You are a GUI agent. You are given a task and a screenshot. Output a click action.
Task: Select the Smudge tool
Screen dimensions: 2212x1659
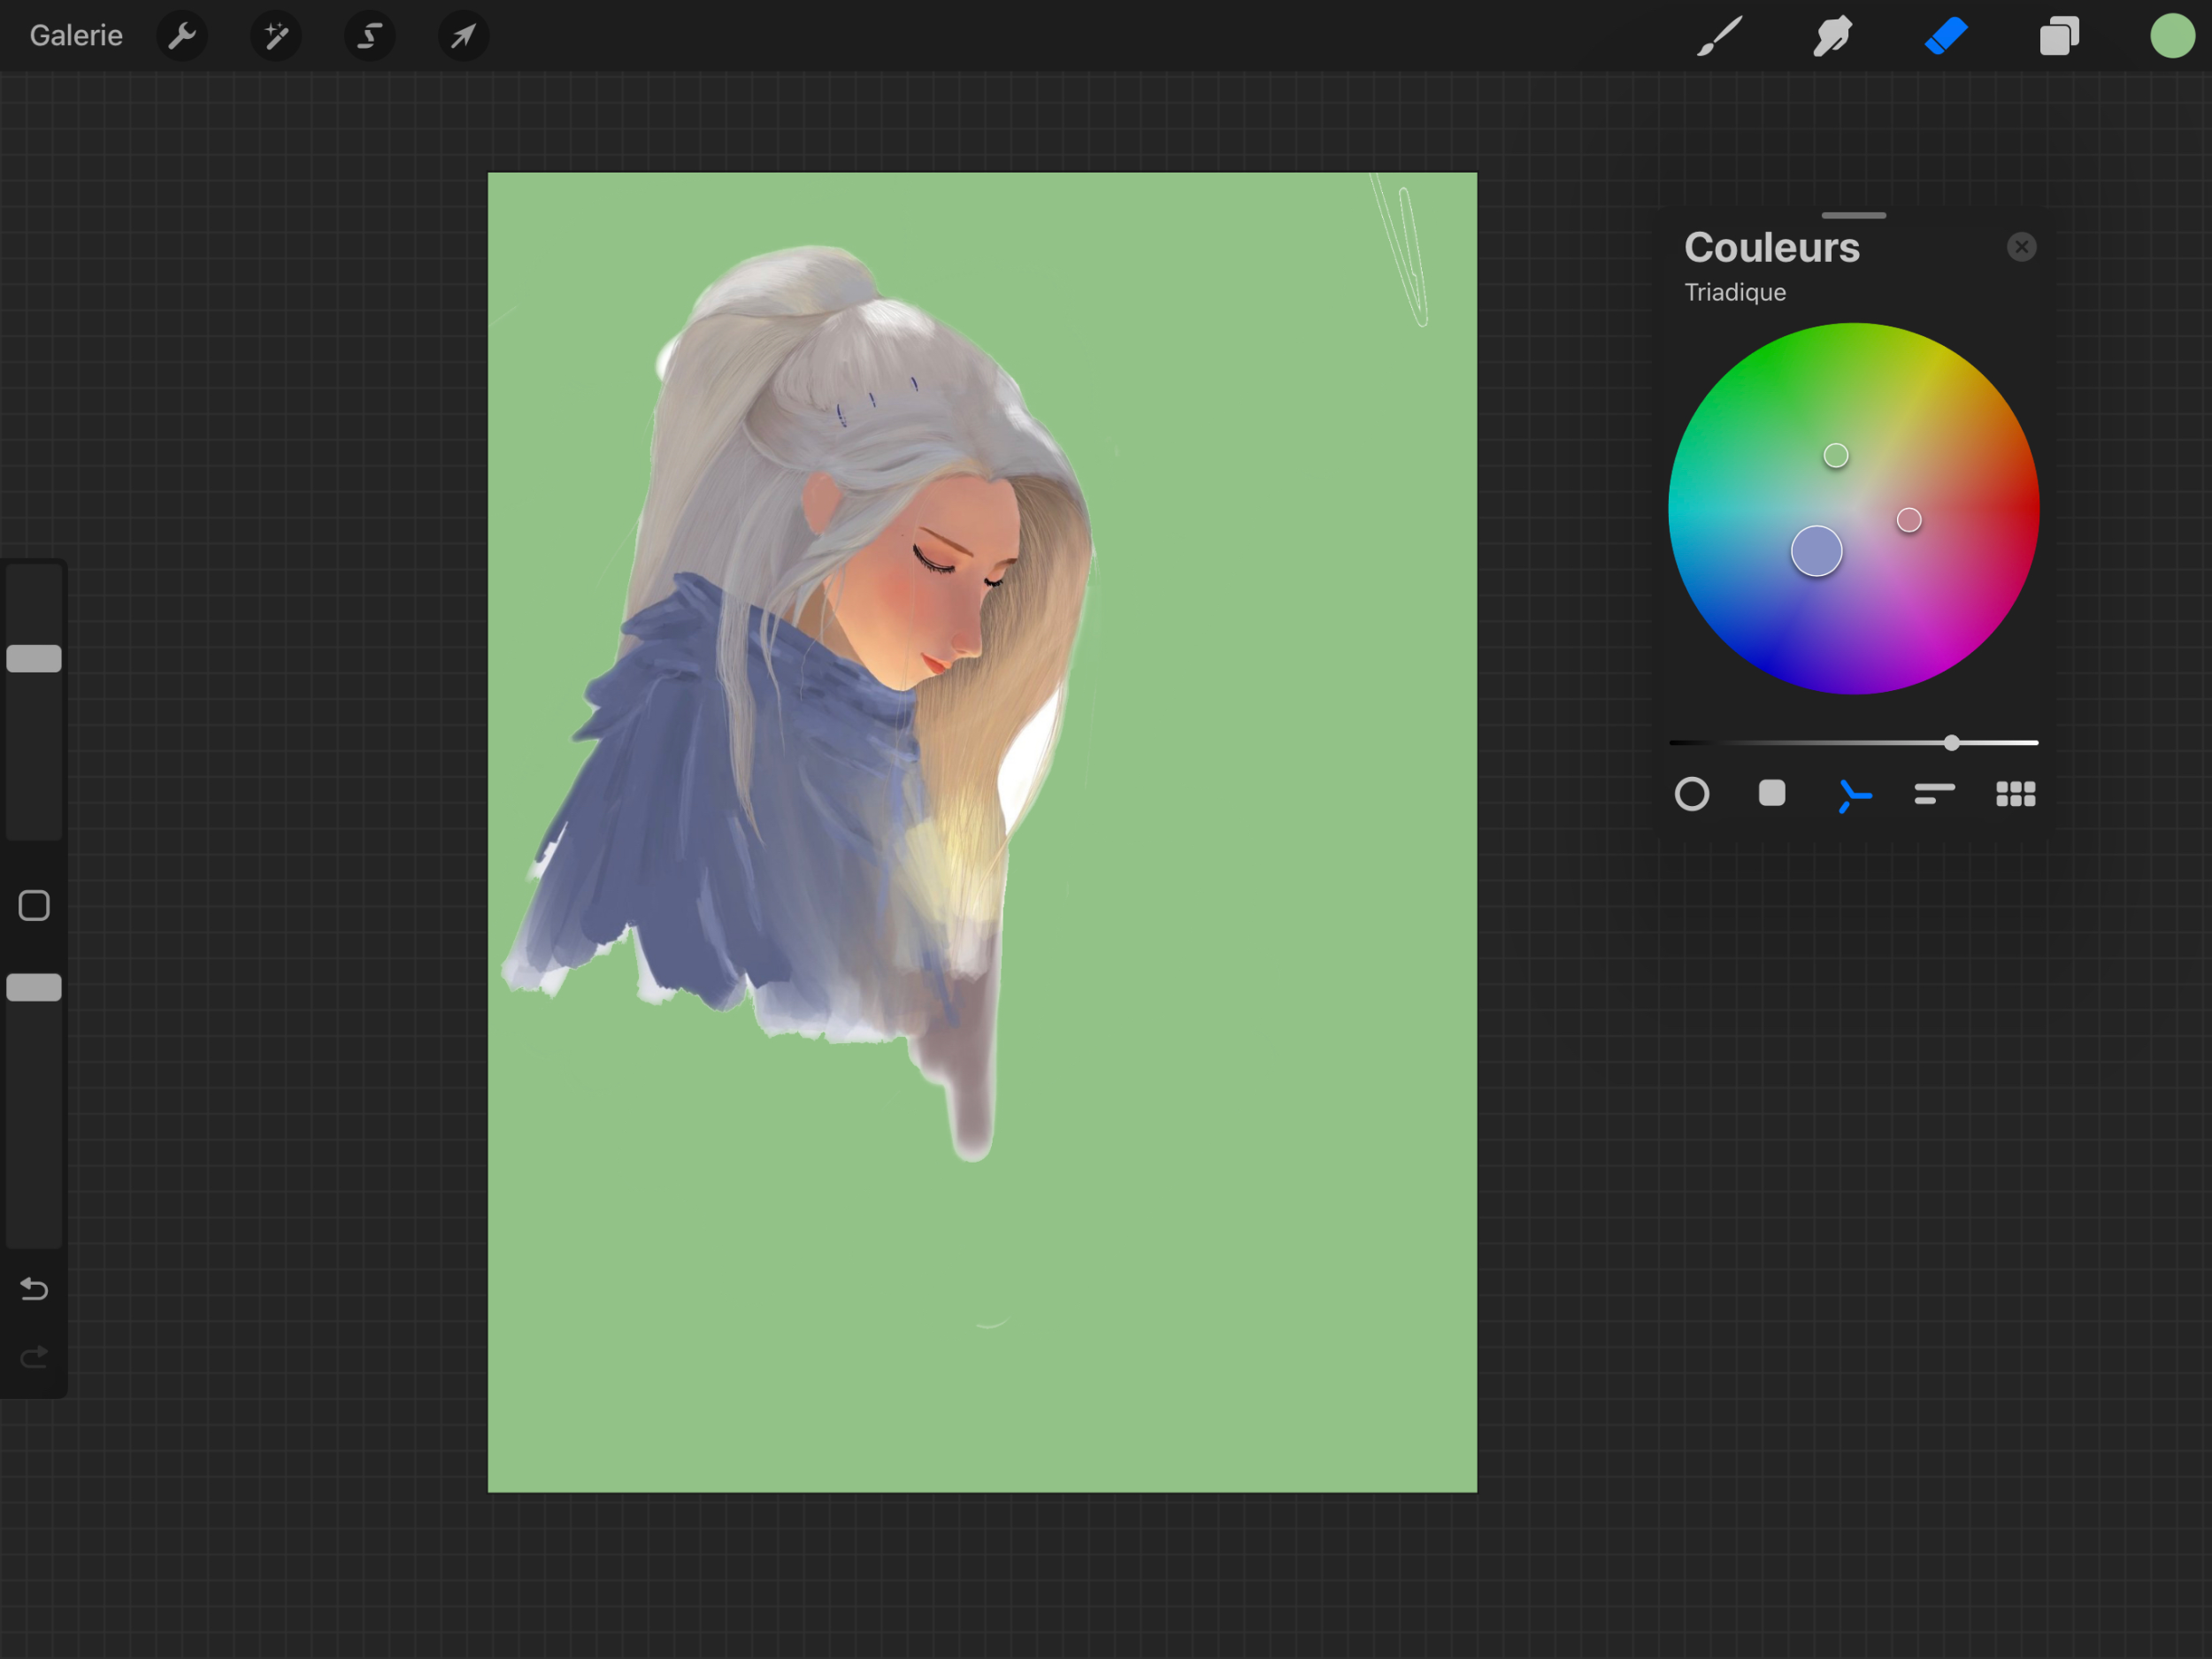(1832, 37)
